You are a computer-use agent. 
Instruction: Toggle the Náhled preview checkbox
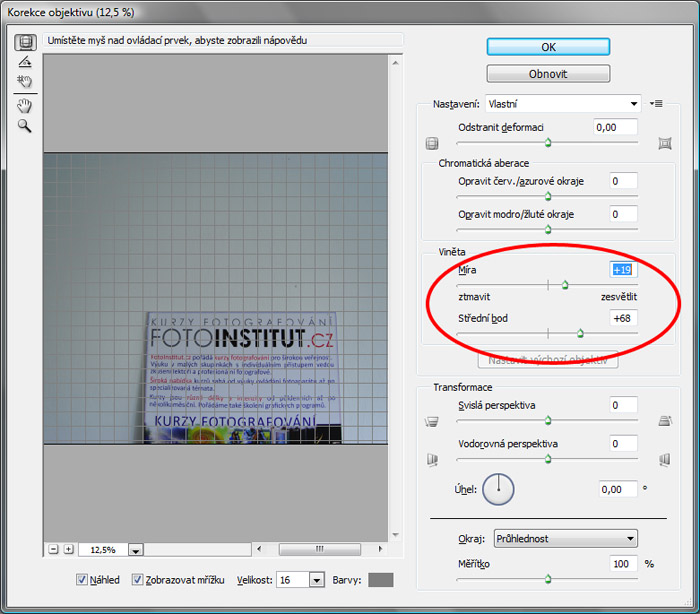coord(83,579)
